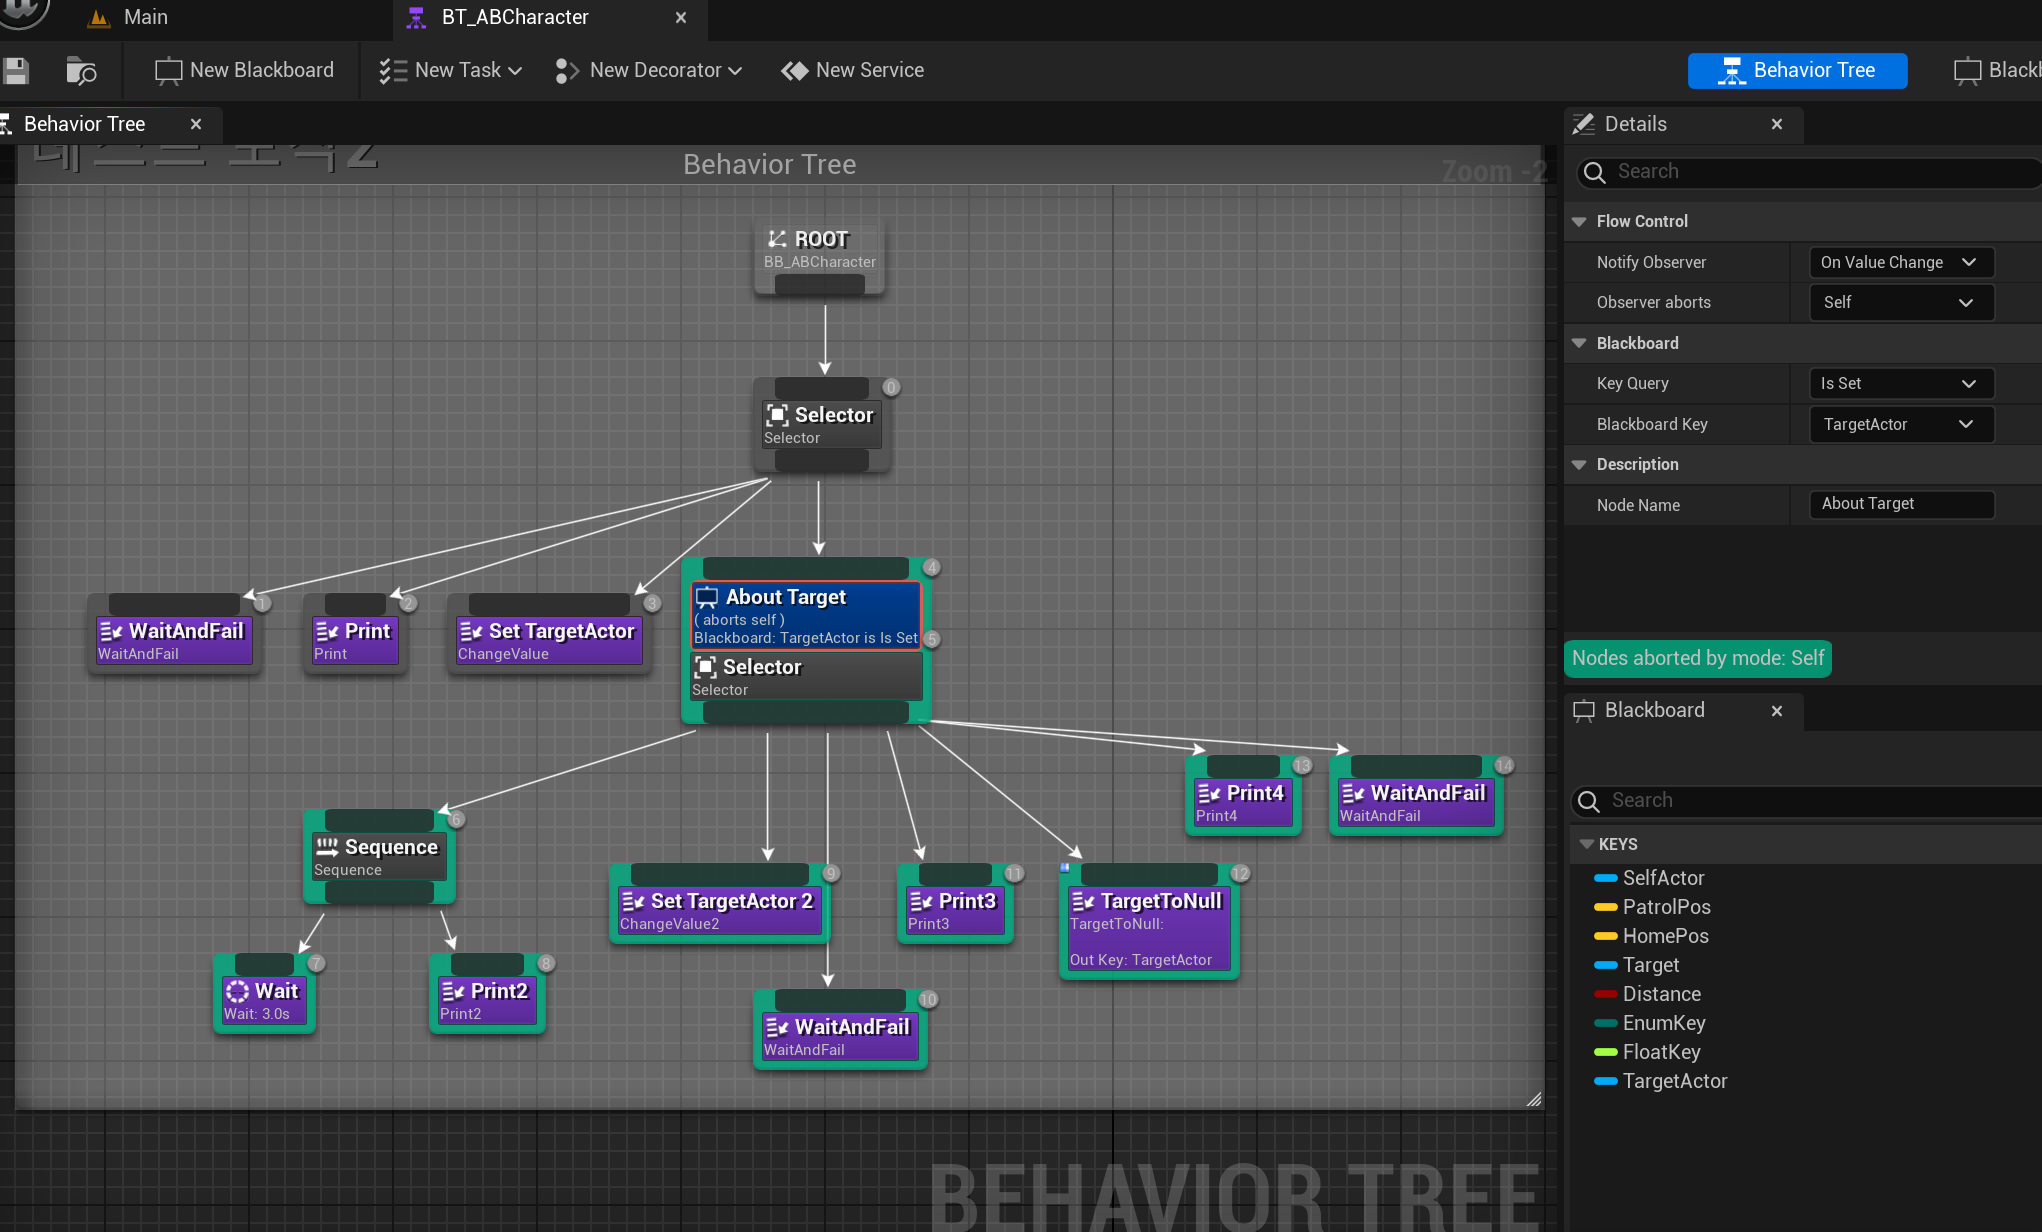The width and height of the screenshot is (2042, 1232).
Task: Click the New Blackboard icon button
Action: click(168, 71)
